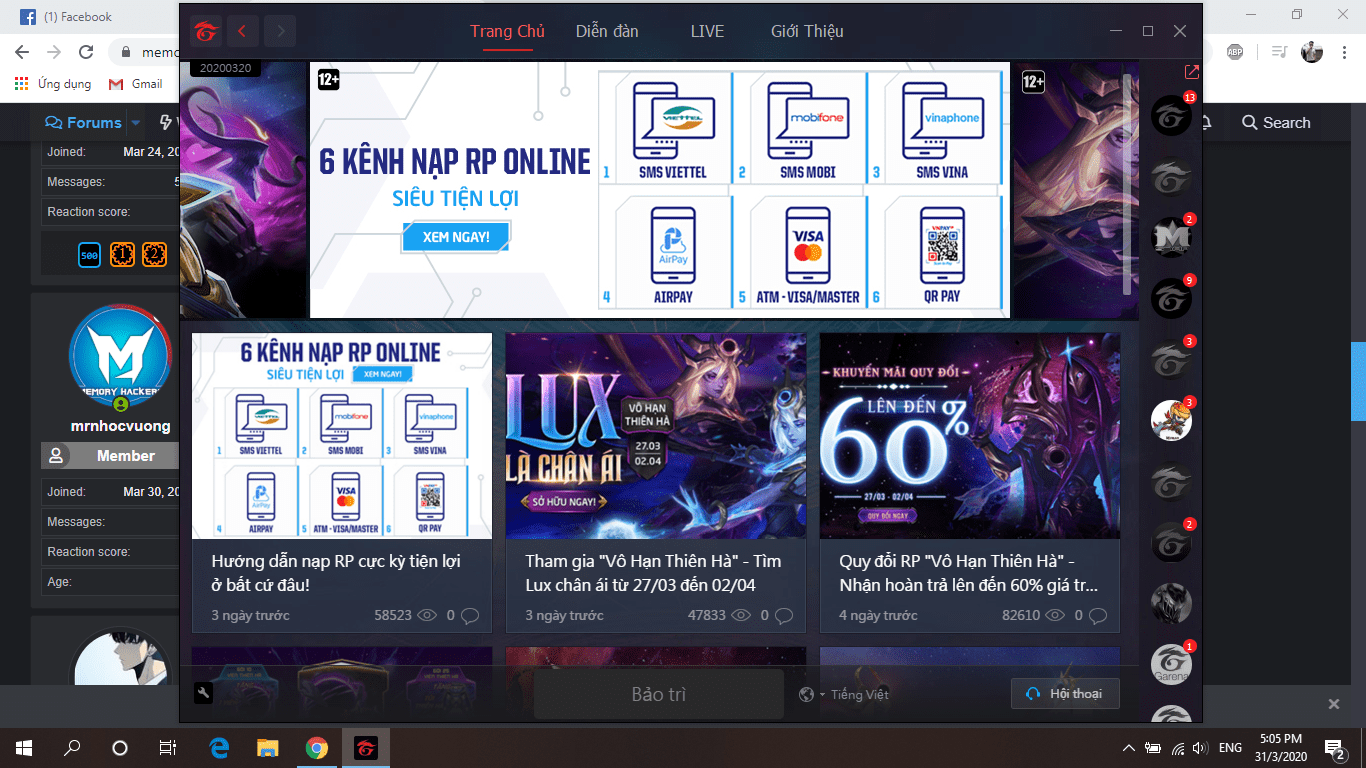Open the mrnhocvuong user profile link
Screen dimensions: 1366x768
tap(120, 426)
